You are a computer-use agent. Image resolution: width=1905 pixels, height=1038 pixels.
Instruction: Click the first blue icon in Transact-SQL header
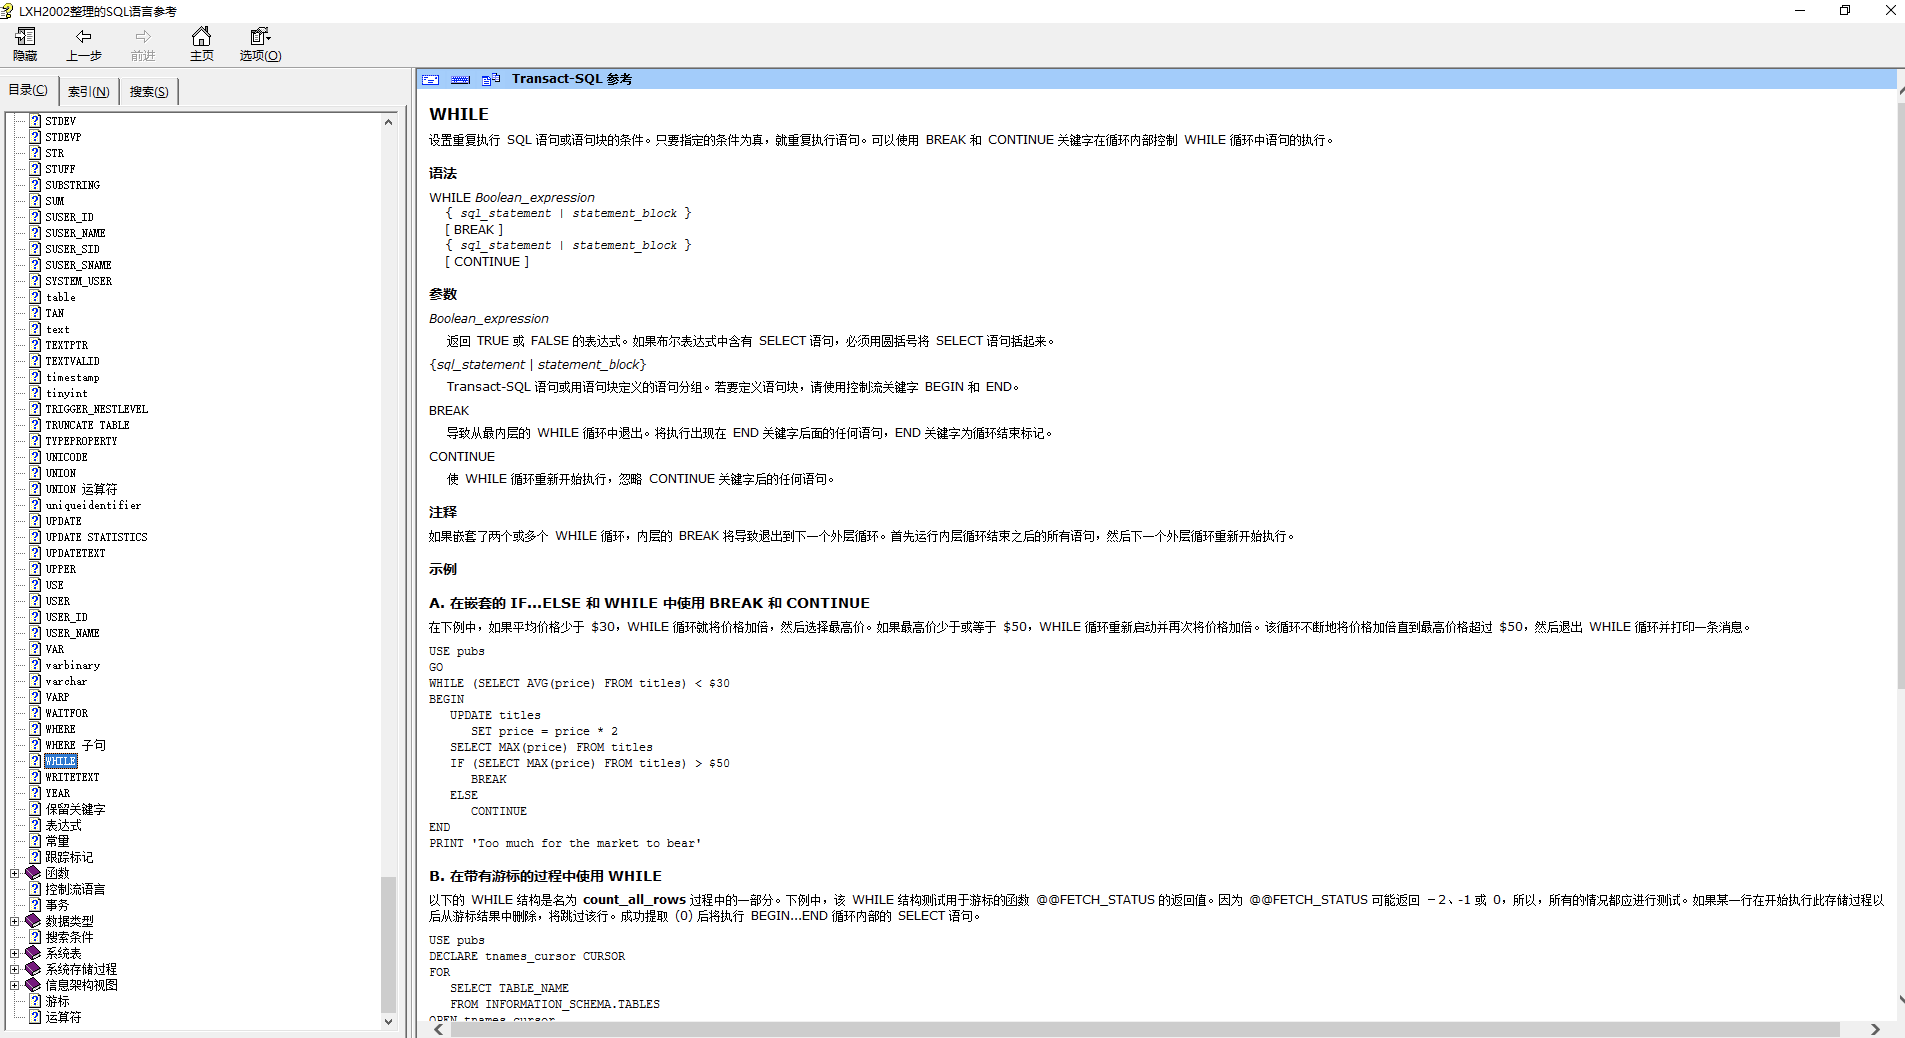431,79
